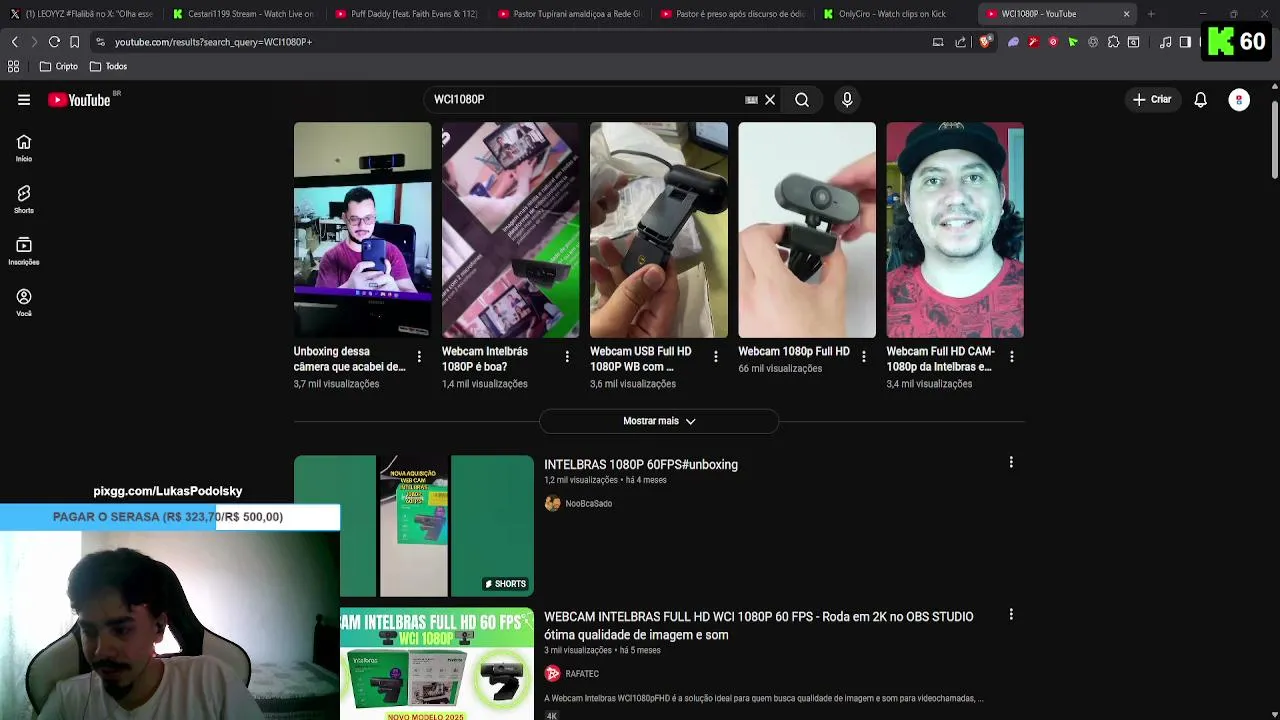The image size is (1280, 720).
Task: Open the music note media control icon
Action: (x=1166, y=42)
